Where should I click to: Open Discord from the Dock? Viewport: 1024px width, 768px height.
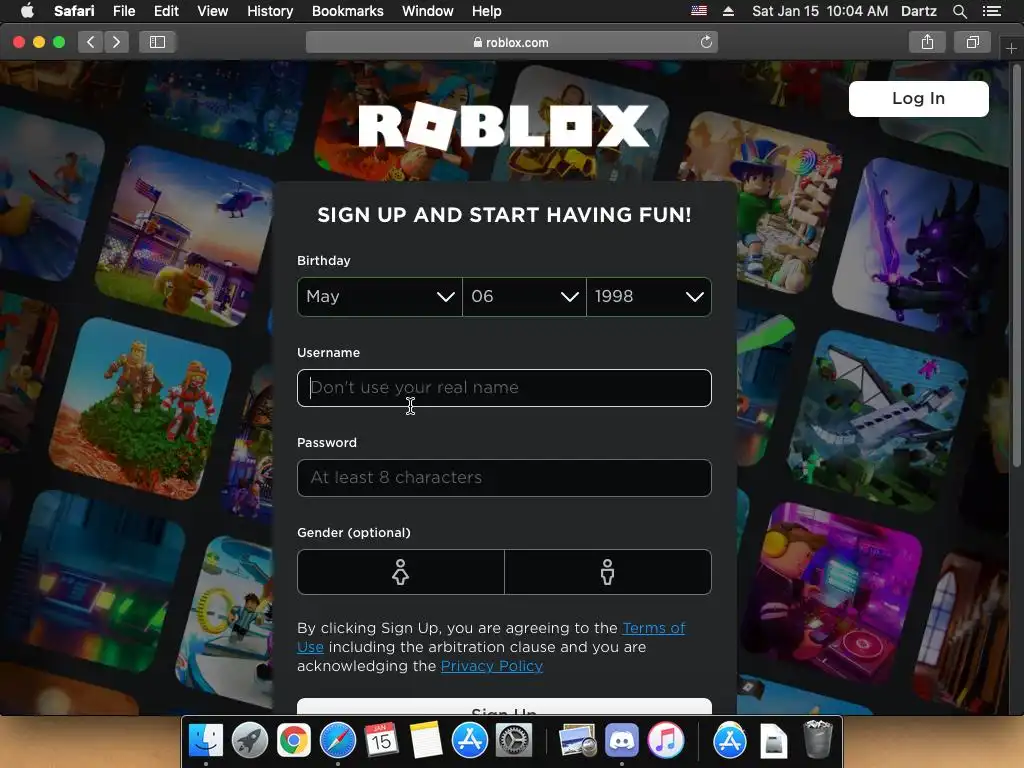622,741
